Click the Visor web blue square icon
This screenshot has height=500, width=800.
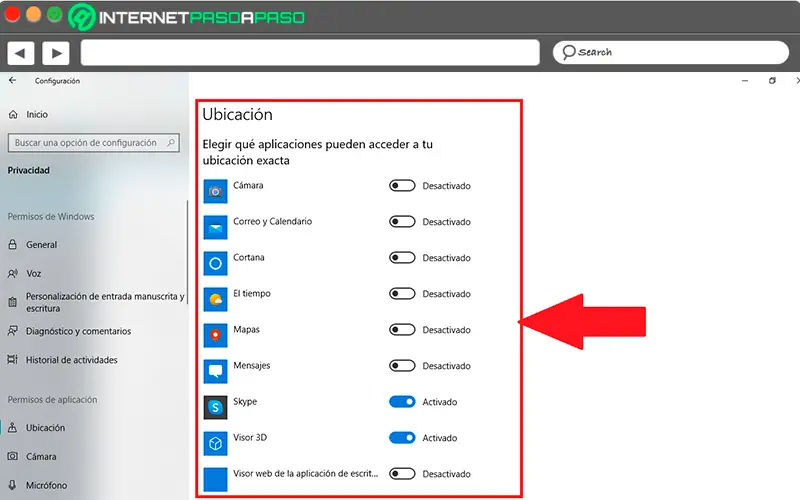click(x=215, y=480)
